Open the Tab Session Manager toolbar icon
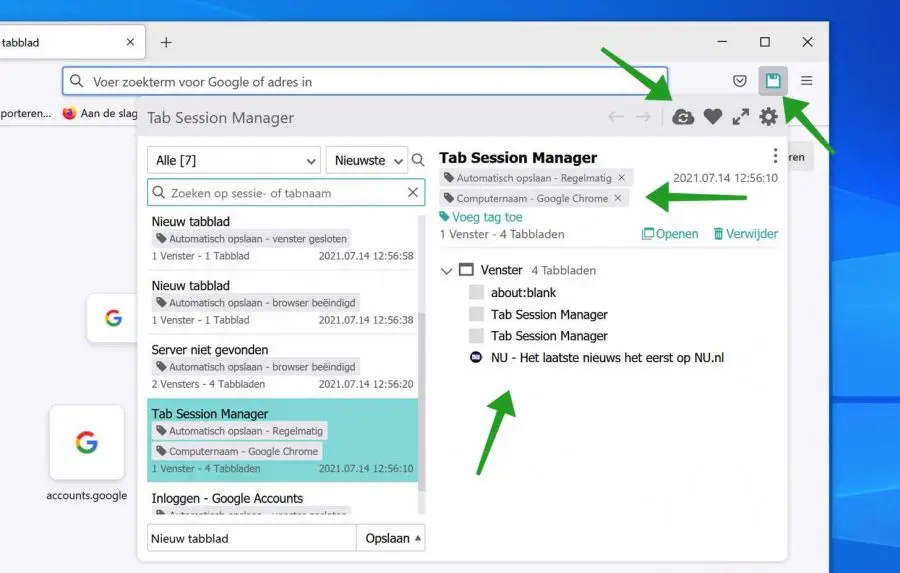 coord(773,81)
